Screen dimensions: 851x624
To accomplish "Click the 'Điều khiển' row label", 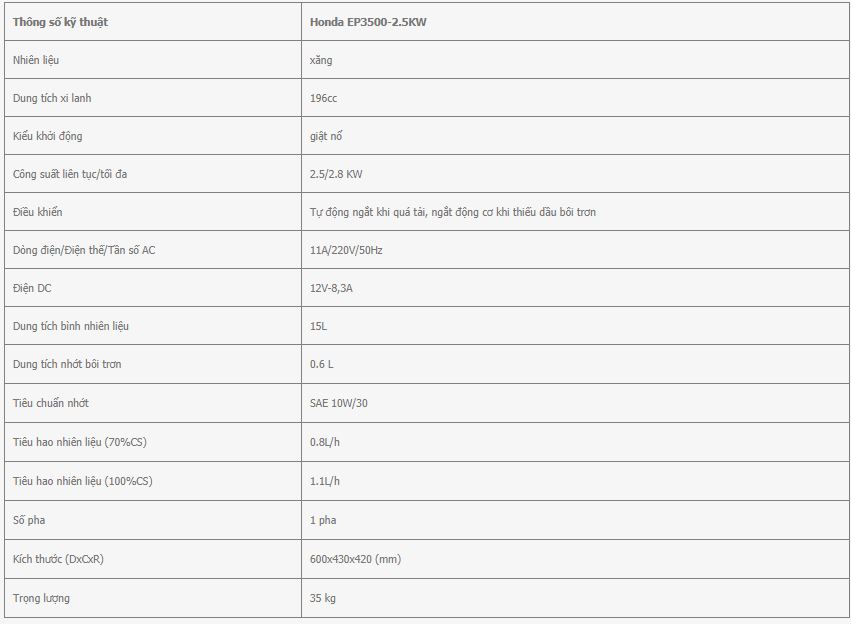I will (x=37, y=212).
